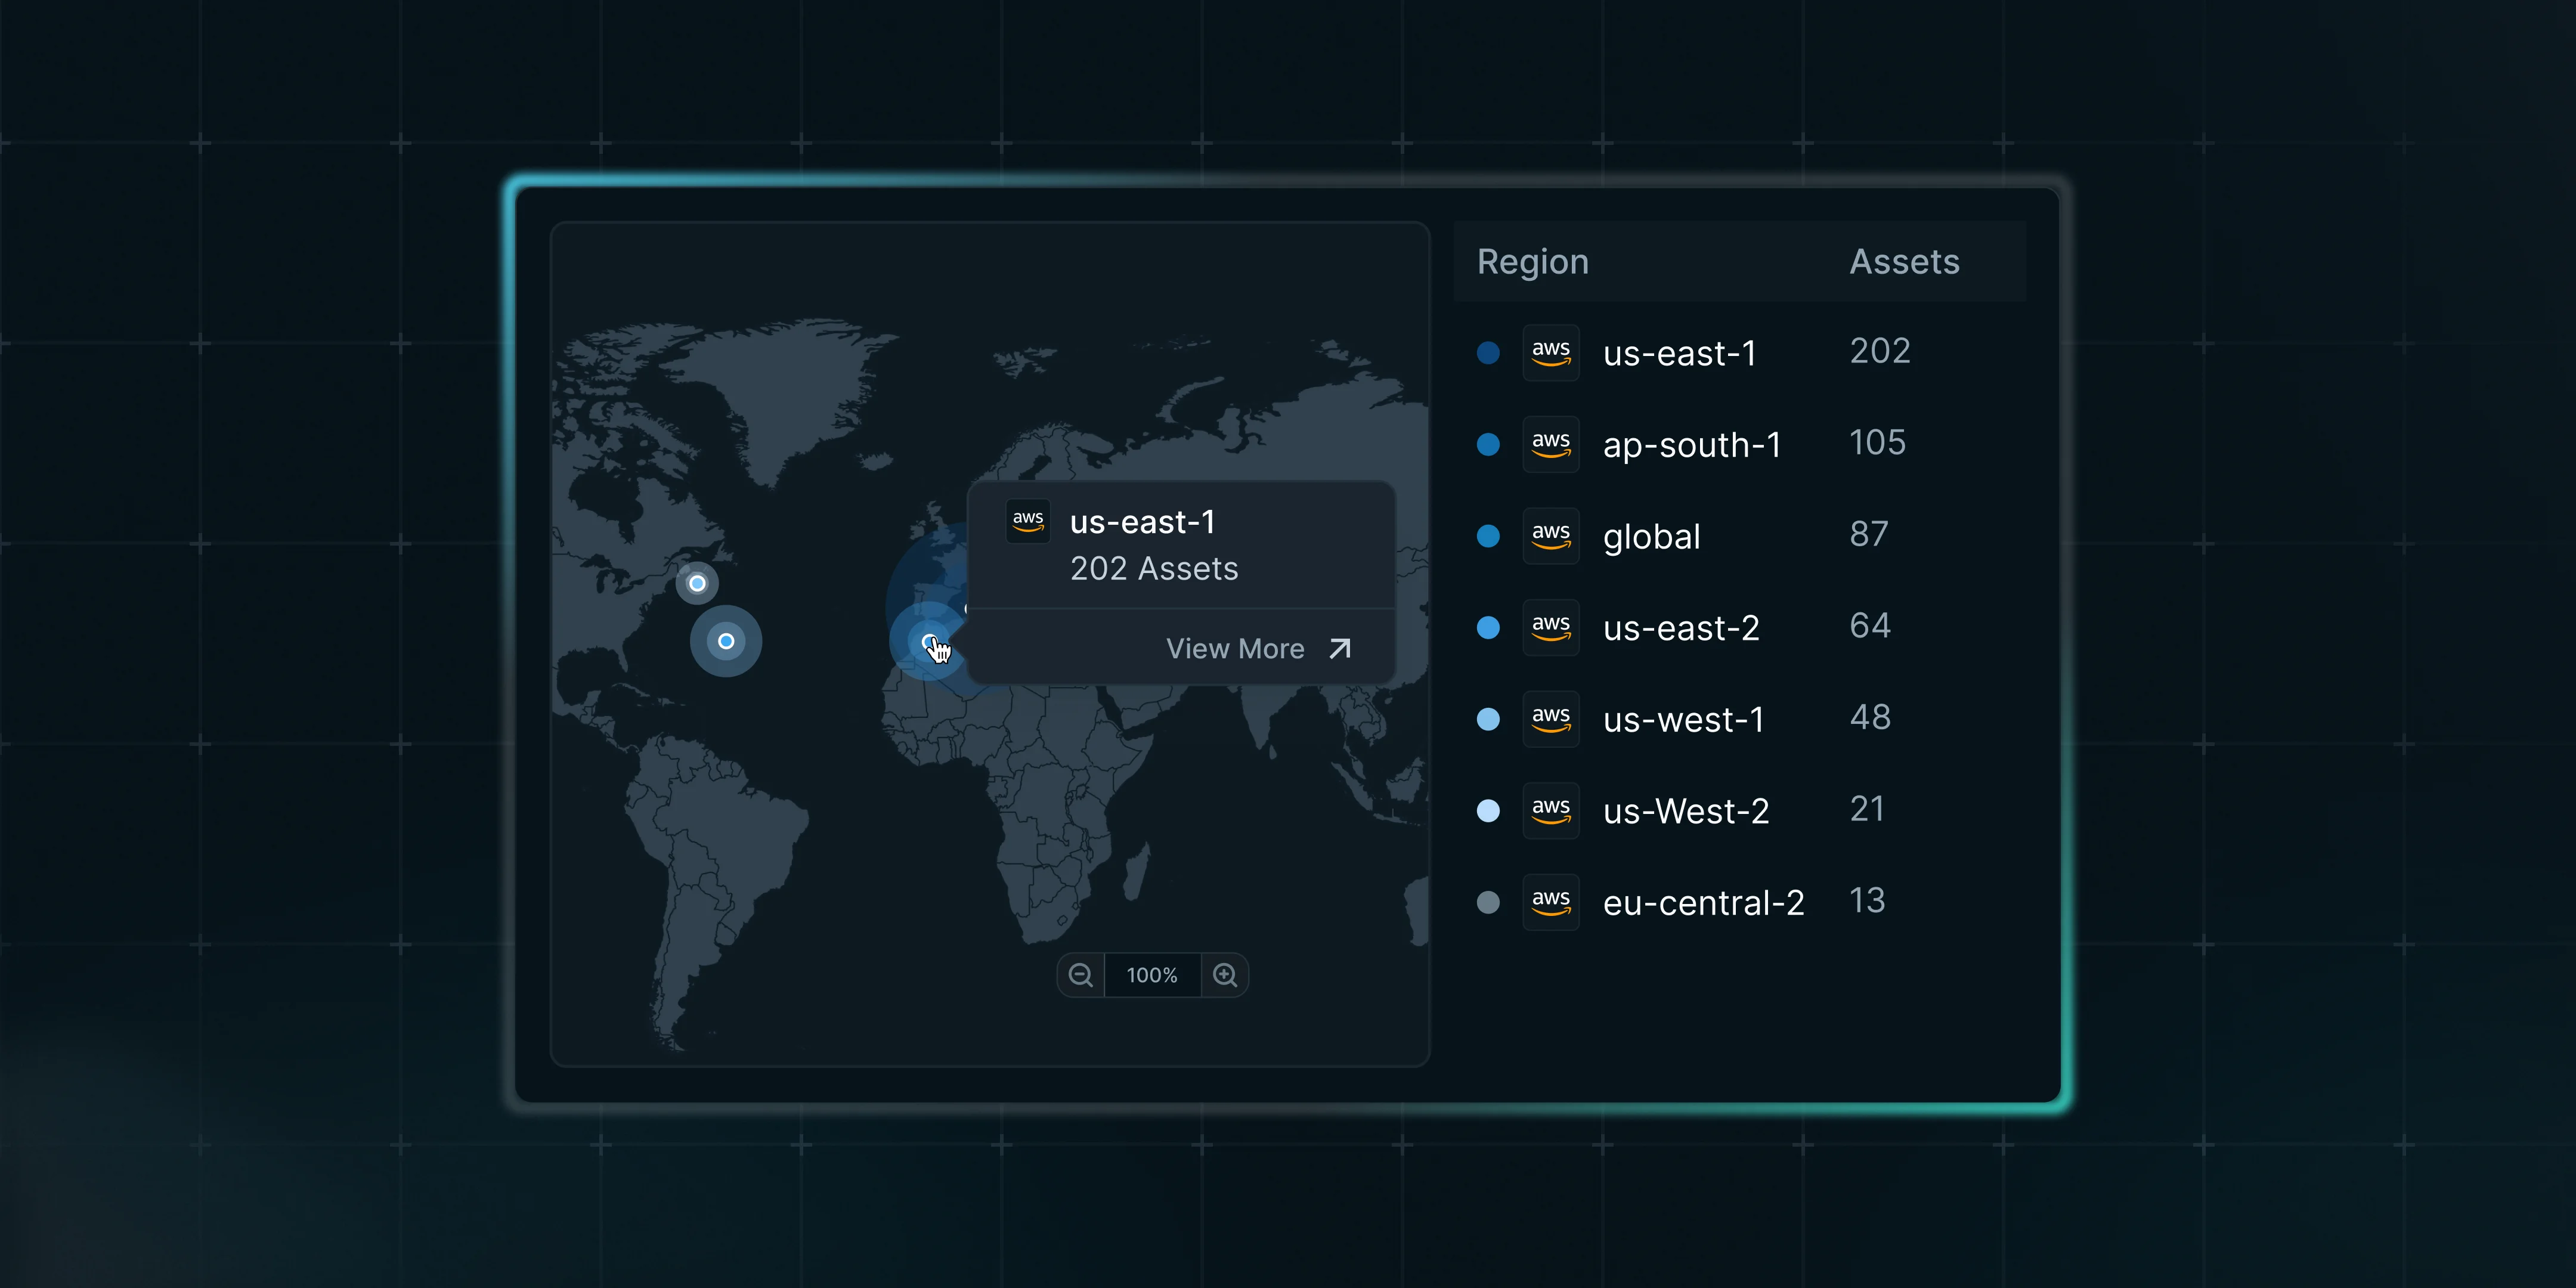Select the us-east-1 region name in list
The height and width of the screenshot is (1288, 2576).
pyautogui.click(x=1679, y=353)
